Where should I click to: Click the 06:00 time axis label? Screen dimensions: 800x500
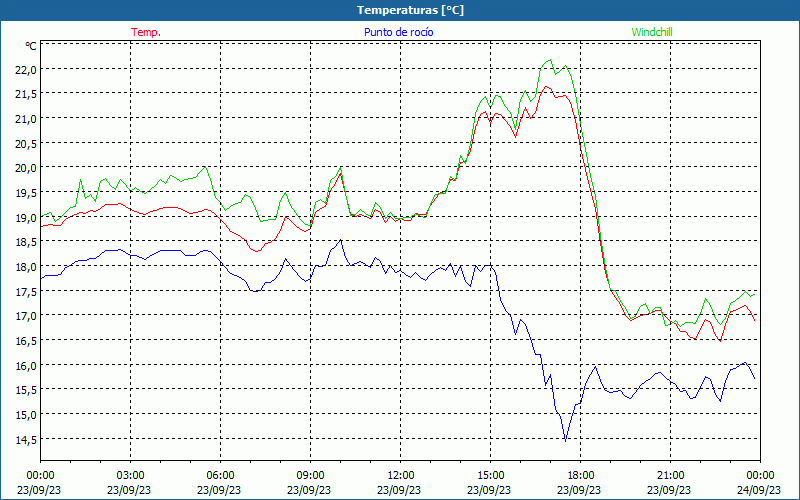coord(220,476)
